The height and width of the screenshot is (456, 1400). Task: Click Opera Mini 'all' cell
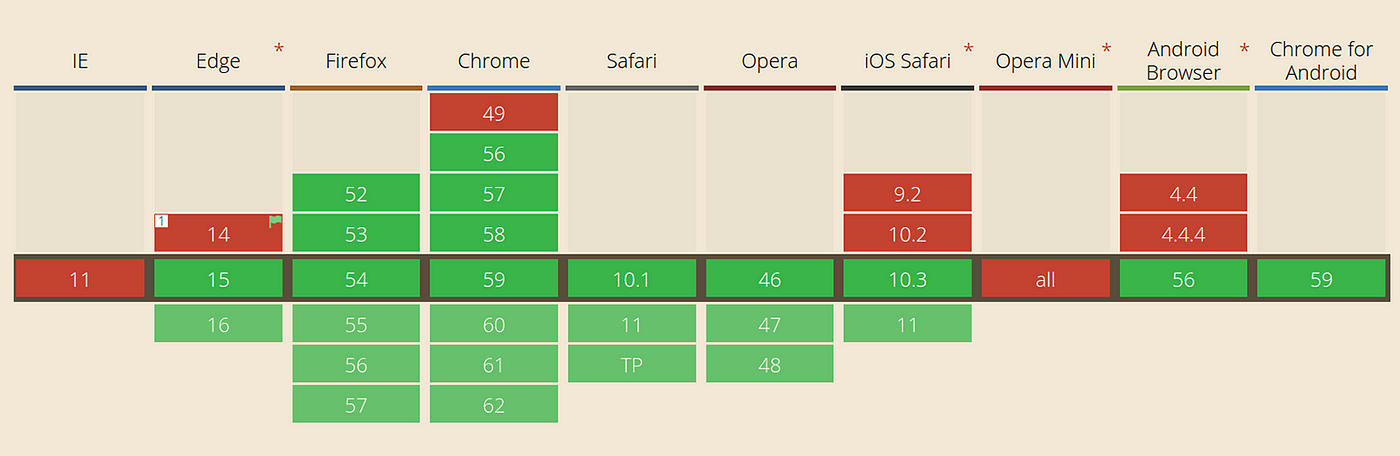1045,279
